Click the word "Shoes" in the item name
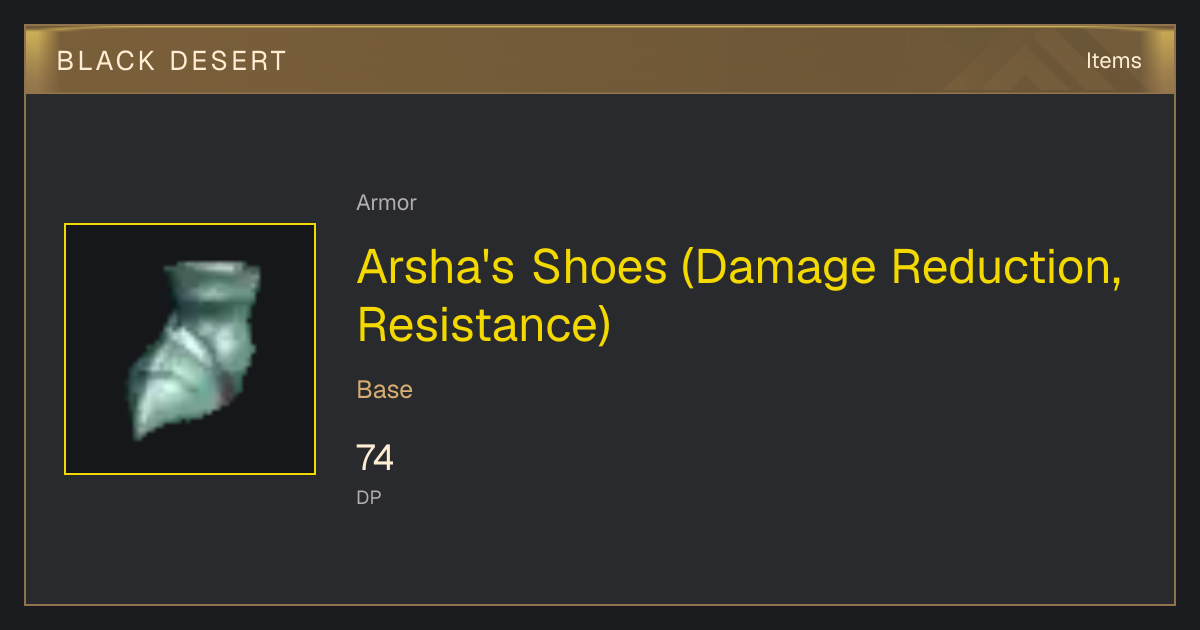This screenshot has width=1200, height=630. pos(599,267)
